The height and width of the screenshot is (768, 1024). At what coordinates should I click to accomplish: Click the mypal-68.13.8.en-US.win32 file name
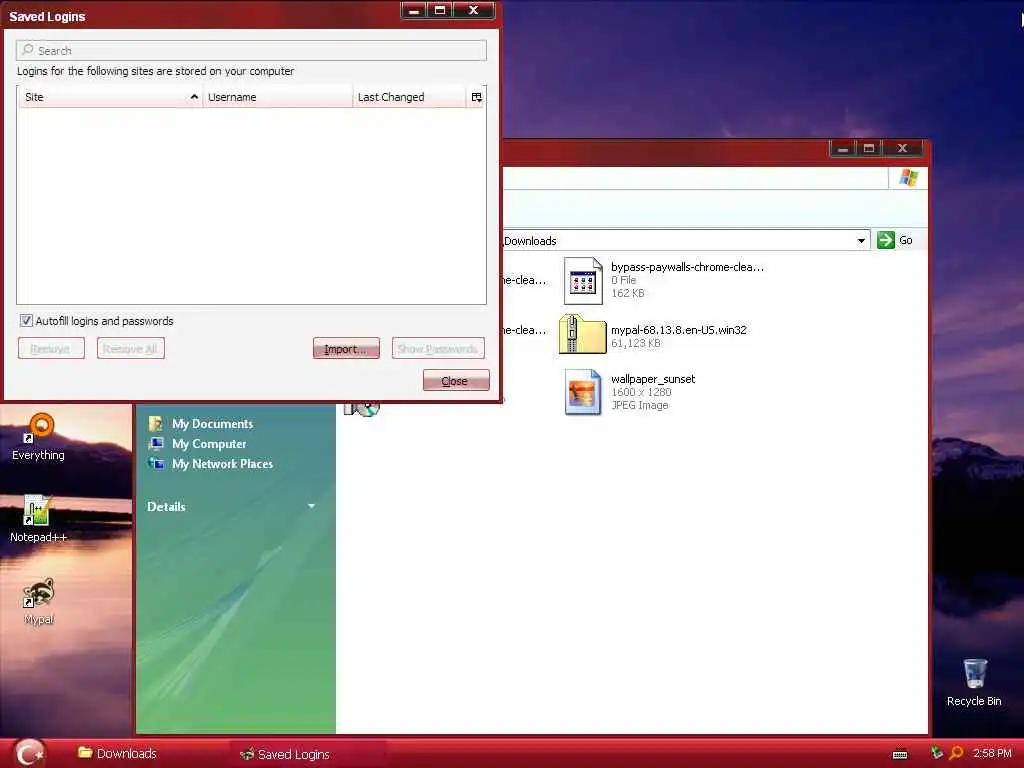[679, 330]
